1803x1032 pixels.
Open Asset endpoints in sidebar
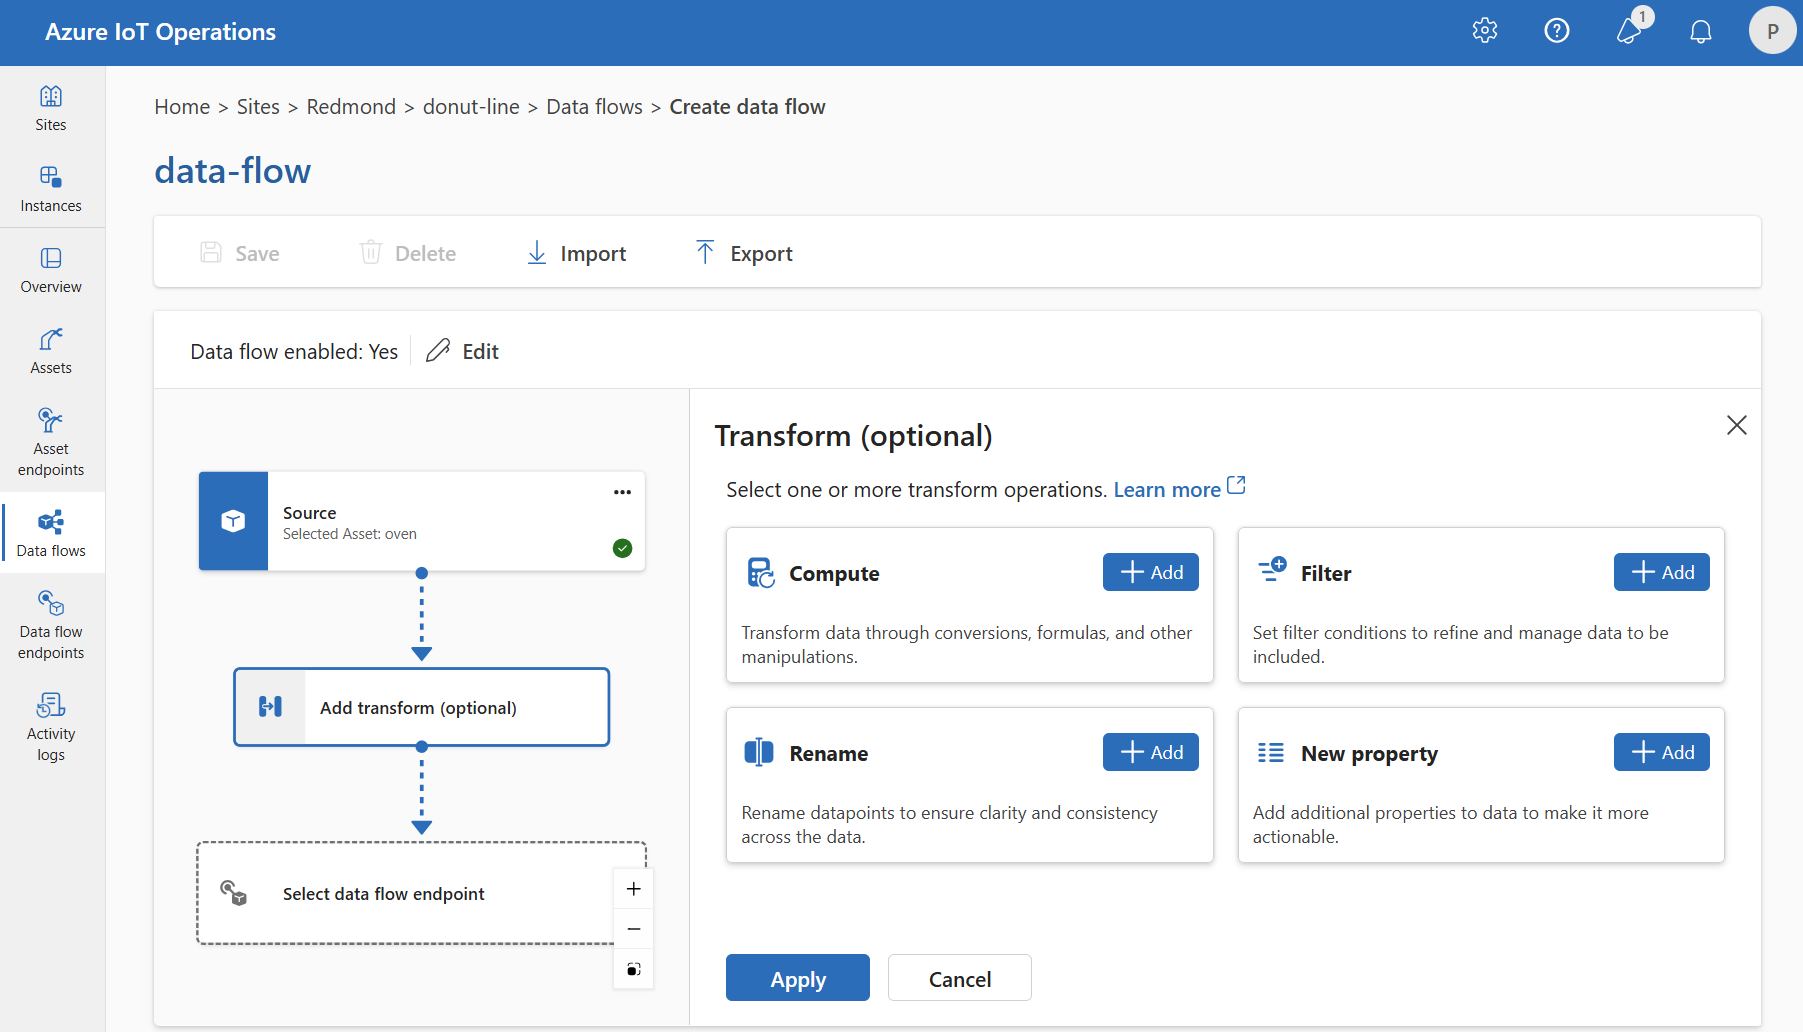[51, 442]
